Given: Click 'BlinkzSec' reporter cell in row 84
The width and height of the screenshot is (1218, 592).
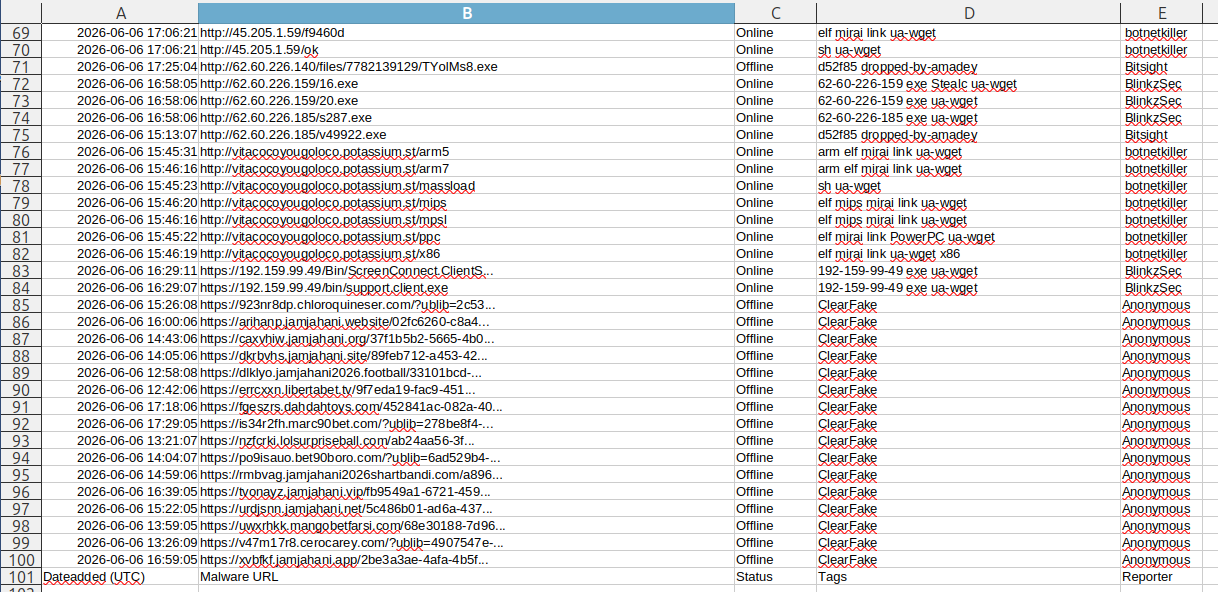Looking at the screenshot, I should click(1163, 288).
